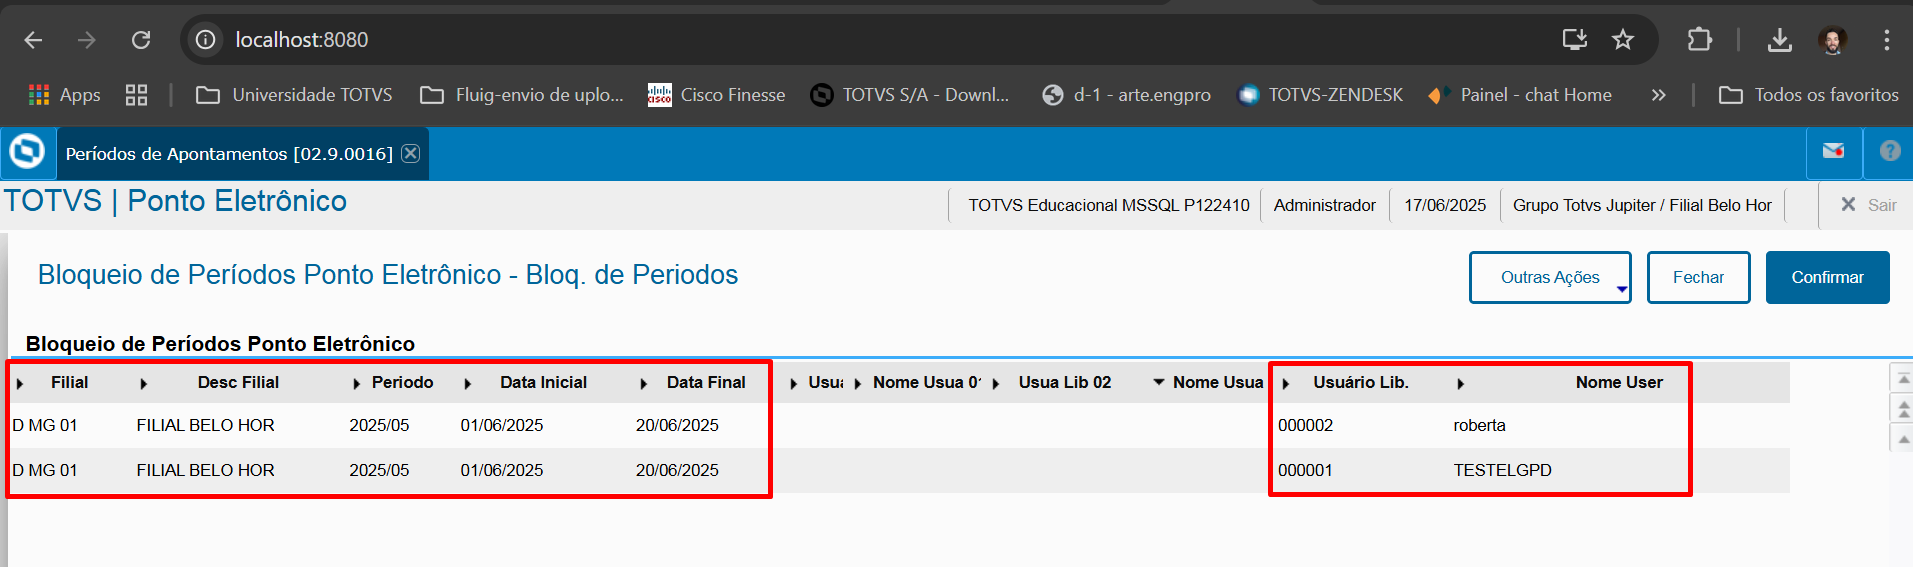The image size is (1913, 567).
Task: Click TOTVS Educacional MSSQL P122410 label
Action: (1108, 205)
